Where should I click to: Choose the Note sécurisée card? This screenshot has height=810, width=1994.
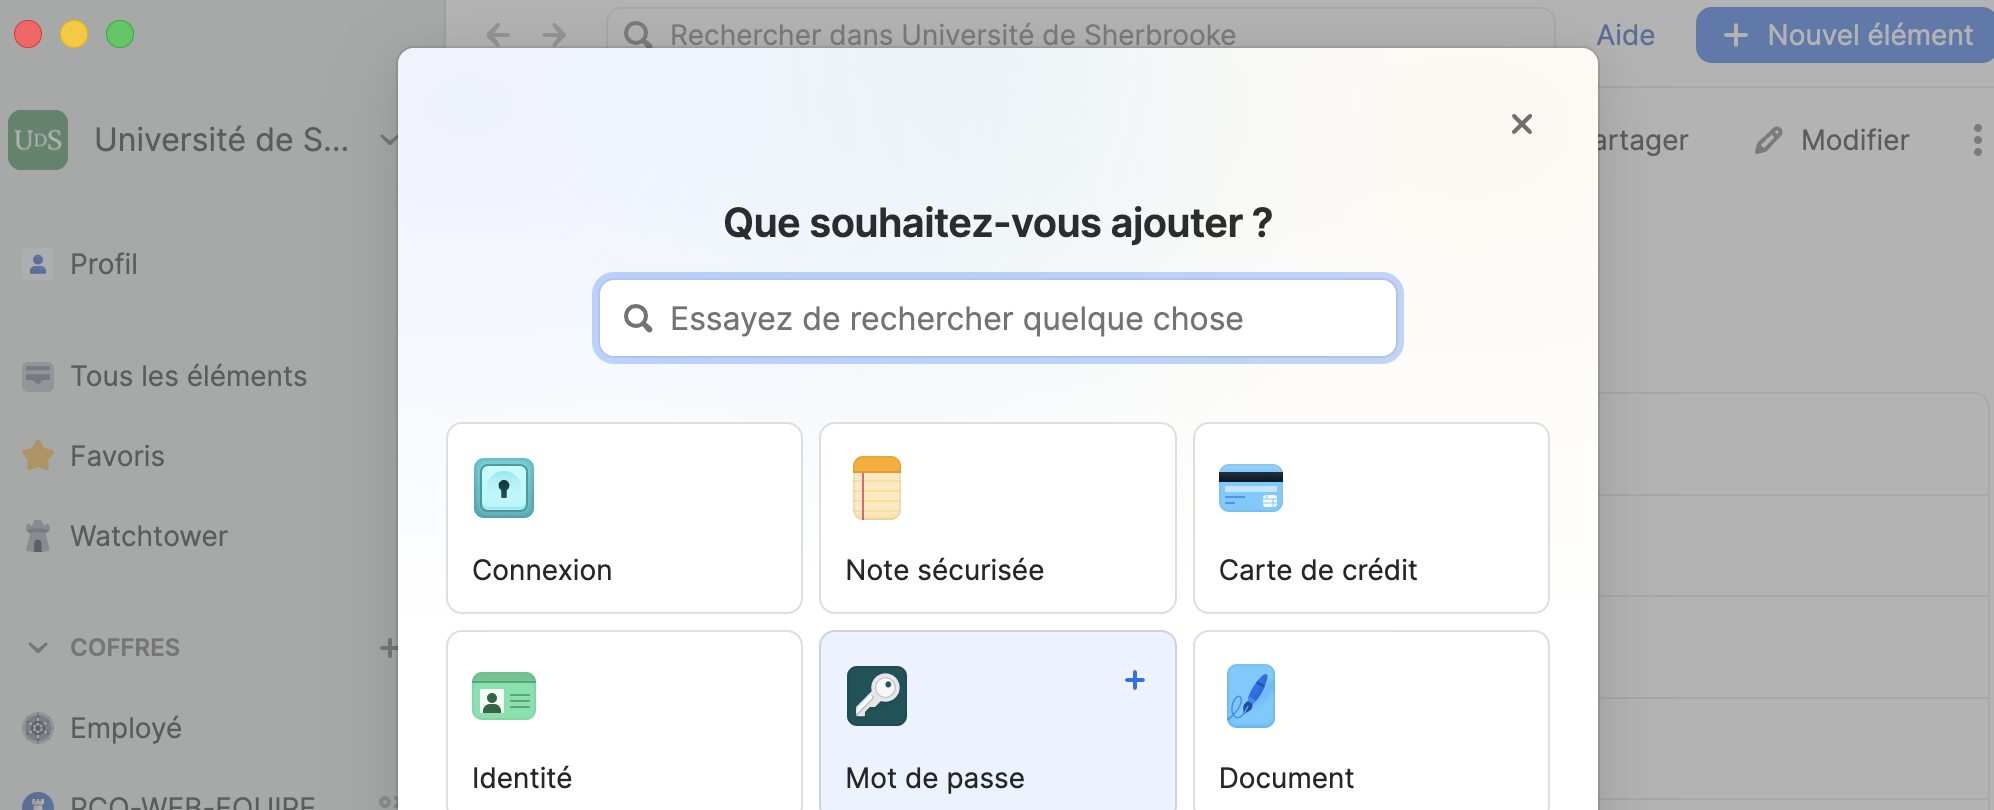[x=997, y=517]
